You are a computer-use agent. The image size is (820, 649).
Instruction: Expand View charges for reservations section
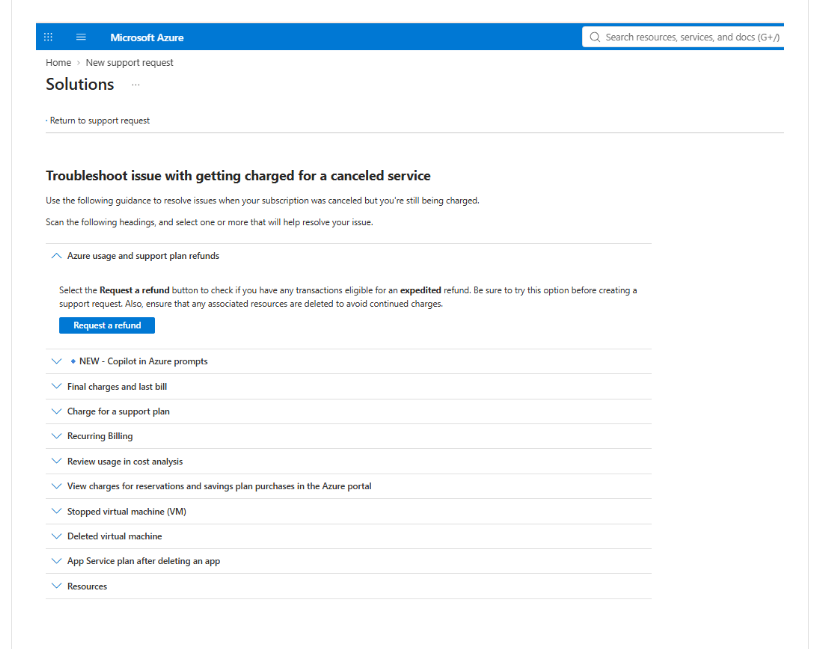pyautogui.click(x=348, y=486)
